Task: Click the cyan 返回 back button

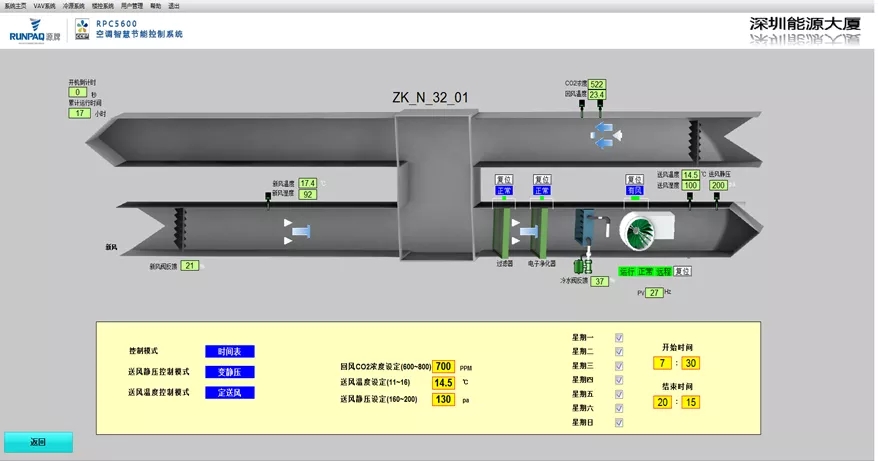Action: tap(38, 441)
